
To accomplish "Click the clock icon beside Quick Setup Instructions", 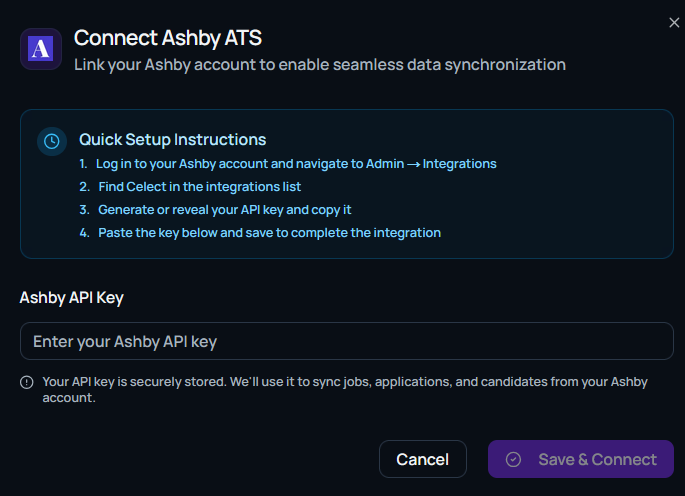I will pyautogui.click(x=52, y=141).
